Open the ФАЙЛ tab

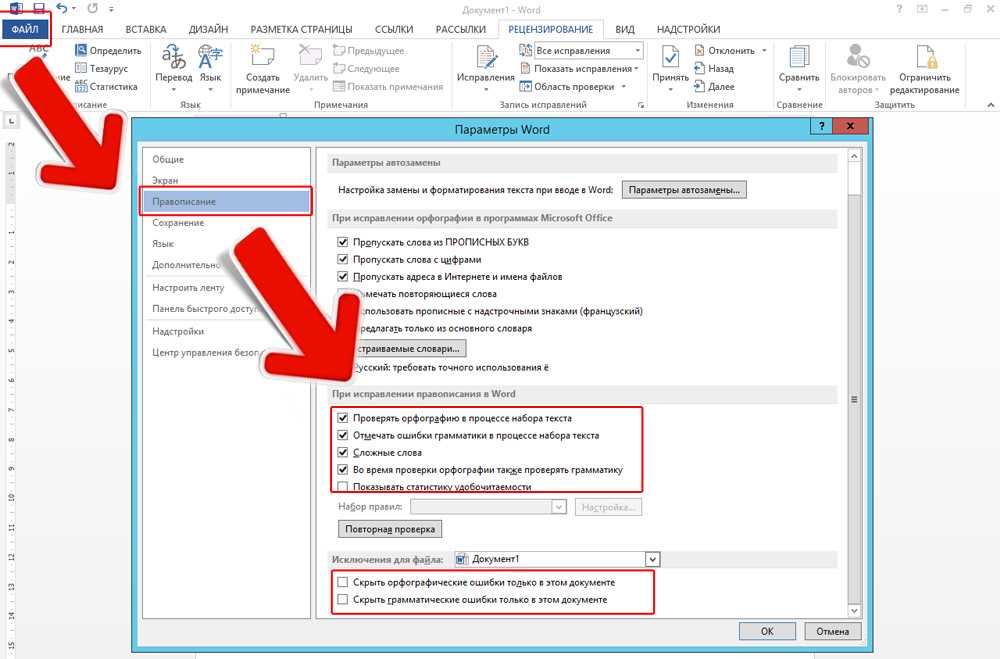[25, 29]
